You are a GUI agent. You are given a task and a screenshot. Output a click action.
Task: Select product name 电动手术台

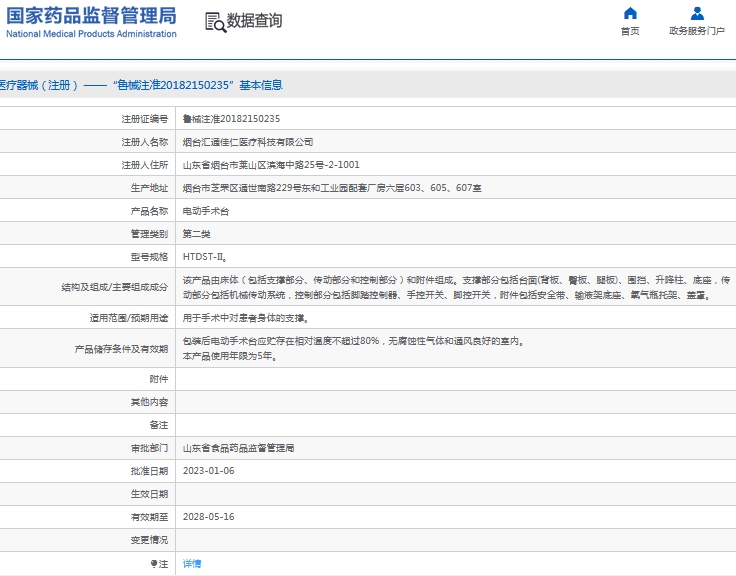click(206, 211)
